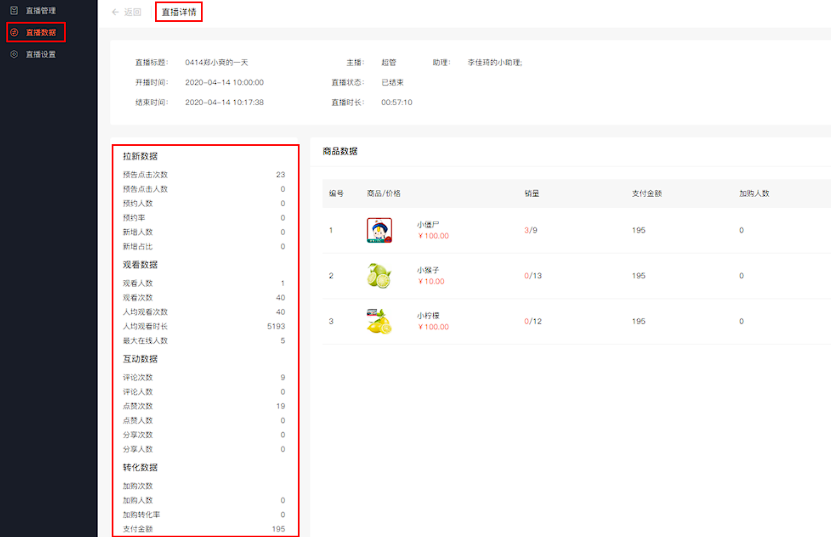Click the 转化数据 section heading
The width and height of the screenshot is (831, 537).
tap(140, 467)
